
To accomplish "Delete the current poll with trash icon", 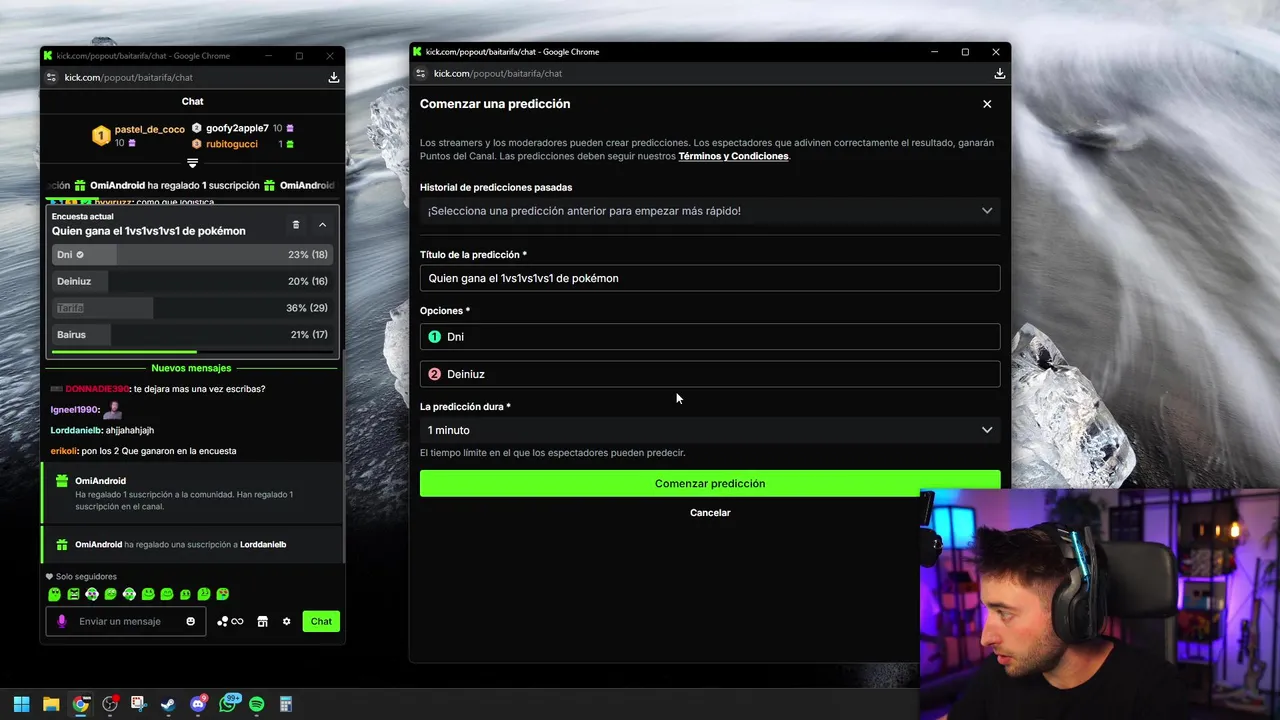I will click(295, 225).
